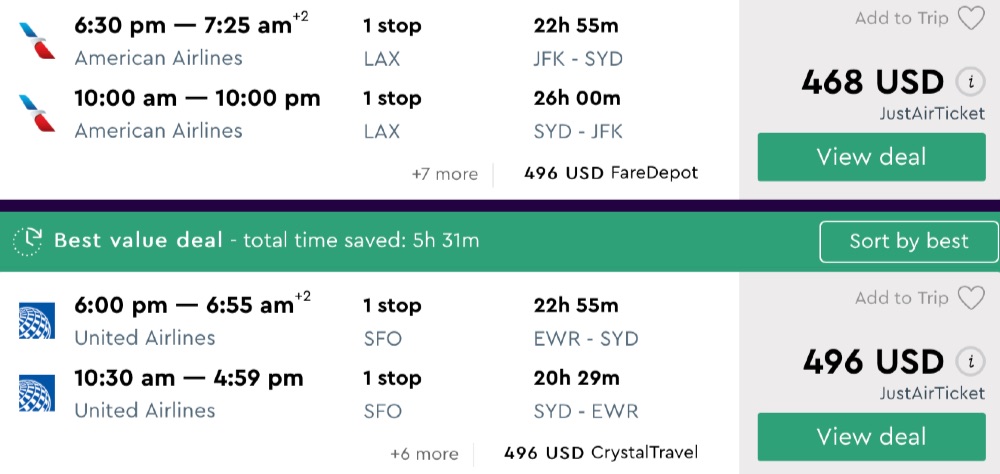Screen dimensions: 1000x474
Task: View deal for 468 USD JustAirTicket fare
Action: (x=871, y=157)
